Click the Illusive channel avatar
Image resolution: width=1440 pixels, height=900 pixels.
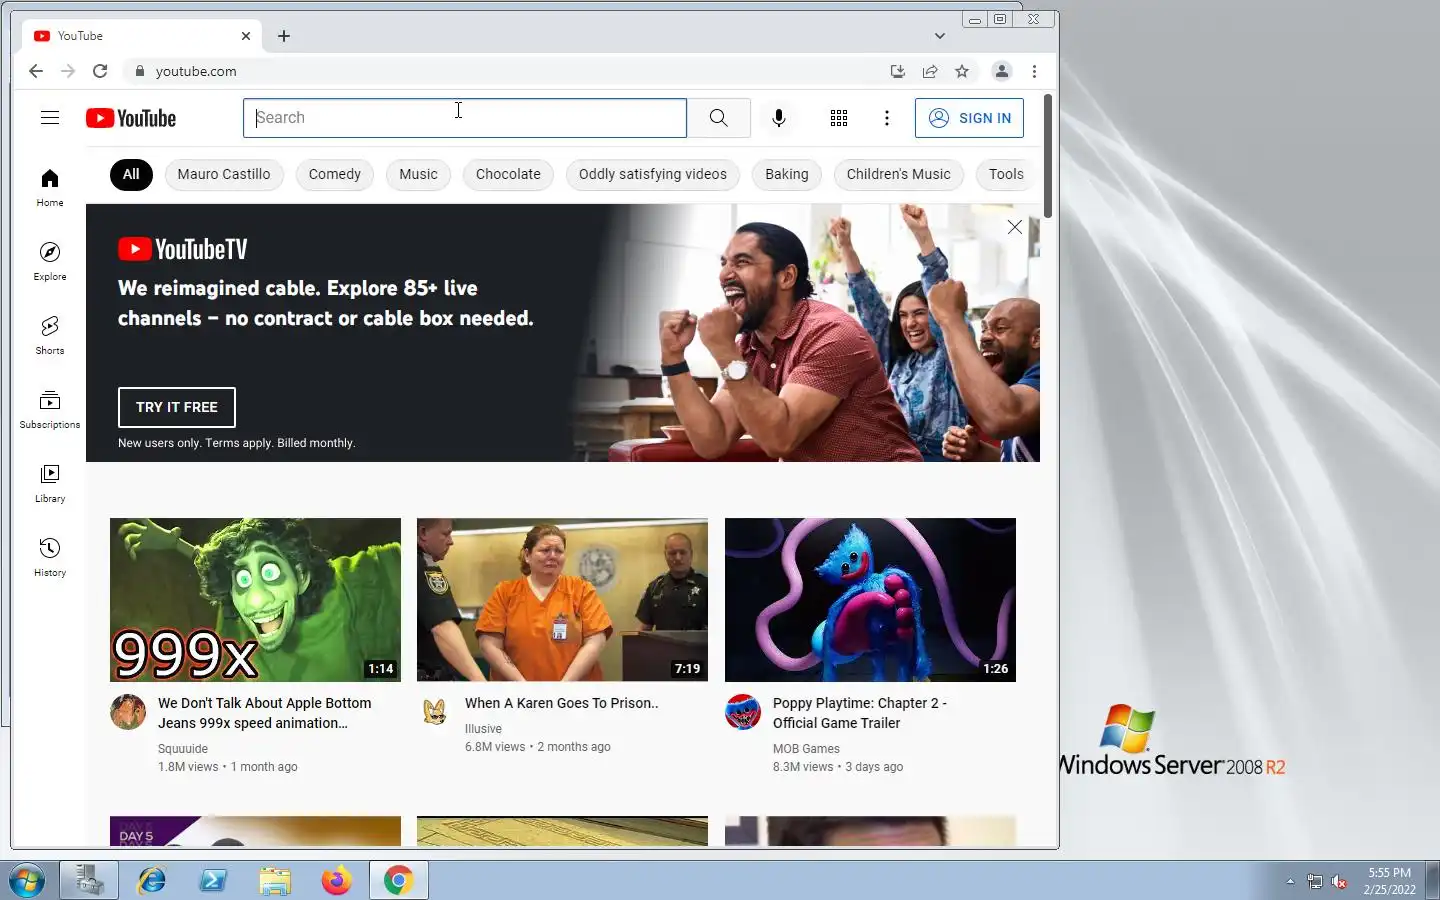point(435,712)
